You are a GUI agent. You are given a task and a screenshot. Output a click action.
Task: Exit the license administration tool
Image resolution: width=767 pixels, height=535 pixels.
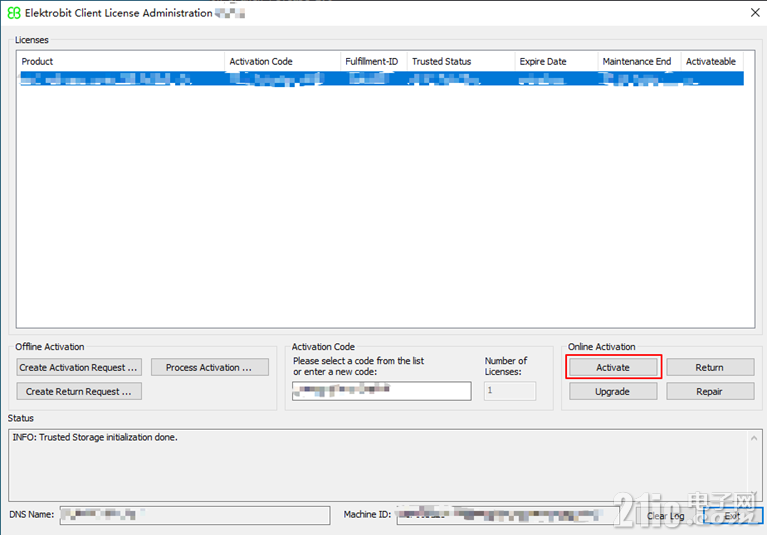coord(732,516)
